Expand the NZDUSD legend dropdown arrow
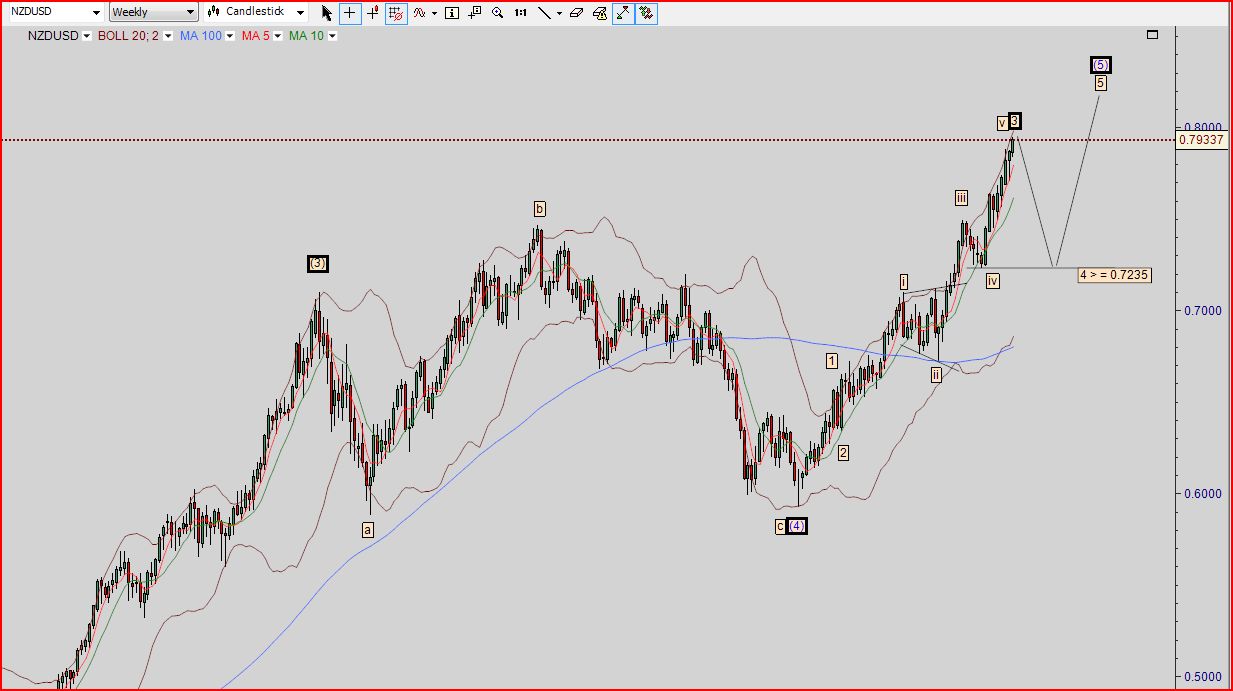Viewport: 1233px width, 691px height. point(87,36)
